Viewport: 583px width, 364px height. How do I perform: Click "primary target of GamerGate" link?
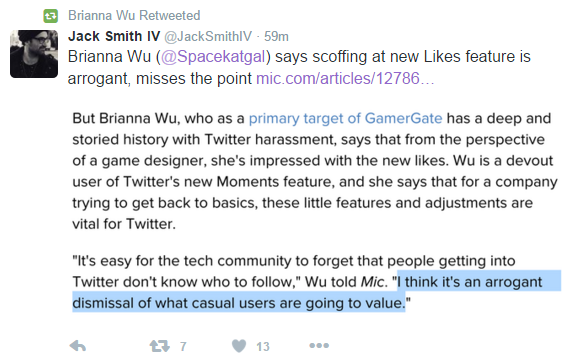(345, 119)
